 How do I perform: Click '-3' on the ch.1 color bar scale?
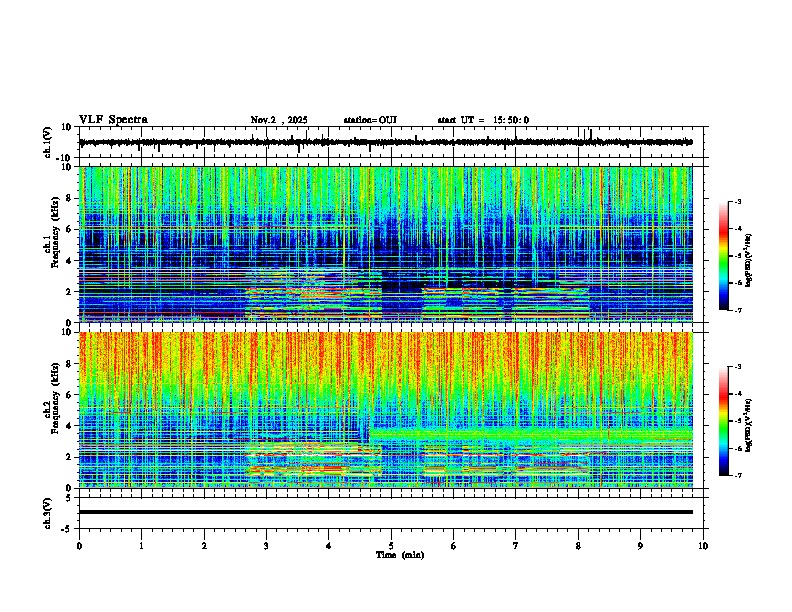[737, 201]
